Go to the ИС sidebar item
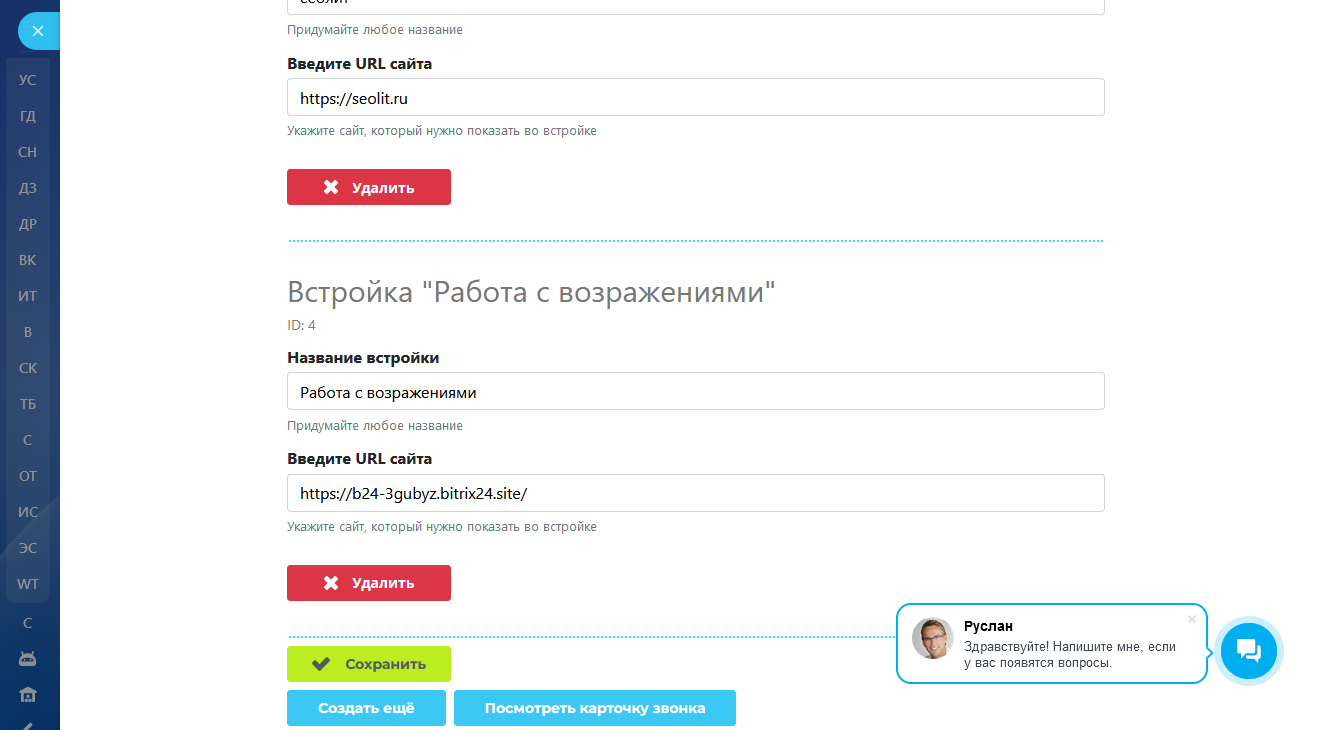Viewport: 1317px width, 730px height. click(x=28, y=512)
